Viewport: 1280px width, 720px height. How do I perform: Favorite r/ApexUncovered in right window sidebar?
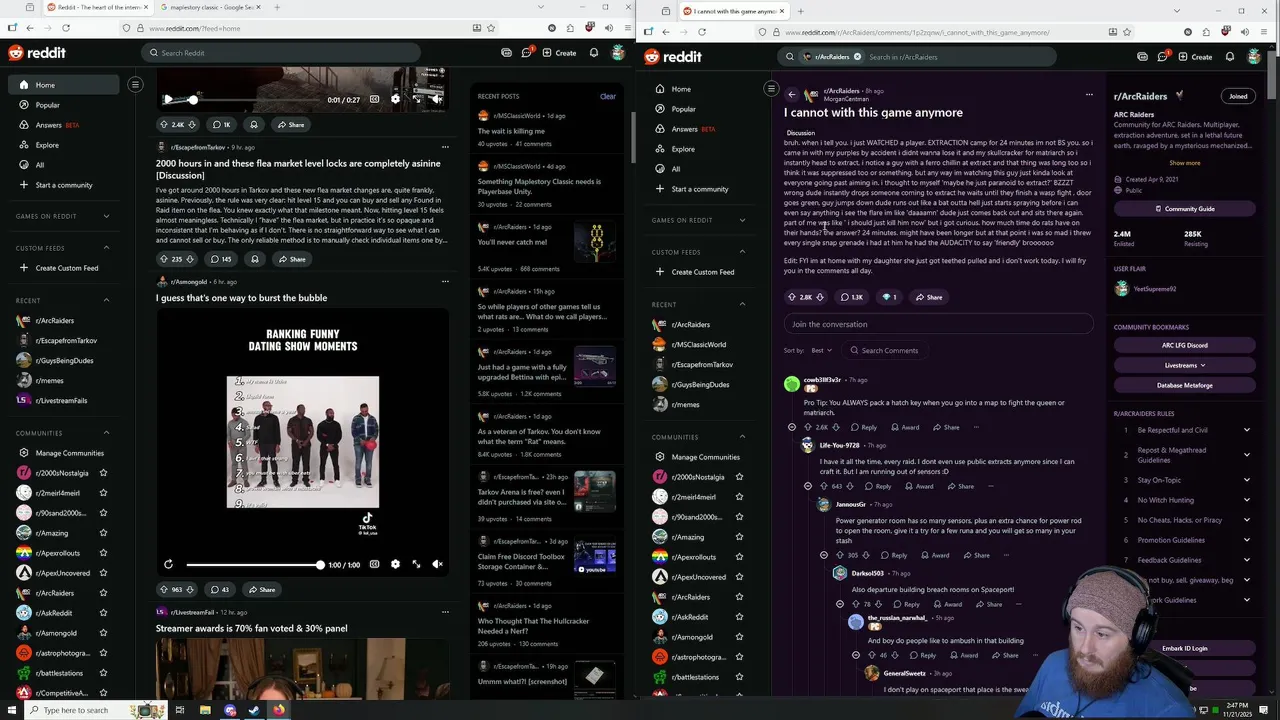click(739, 577)
